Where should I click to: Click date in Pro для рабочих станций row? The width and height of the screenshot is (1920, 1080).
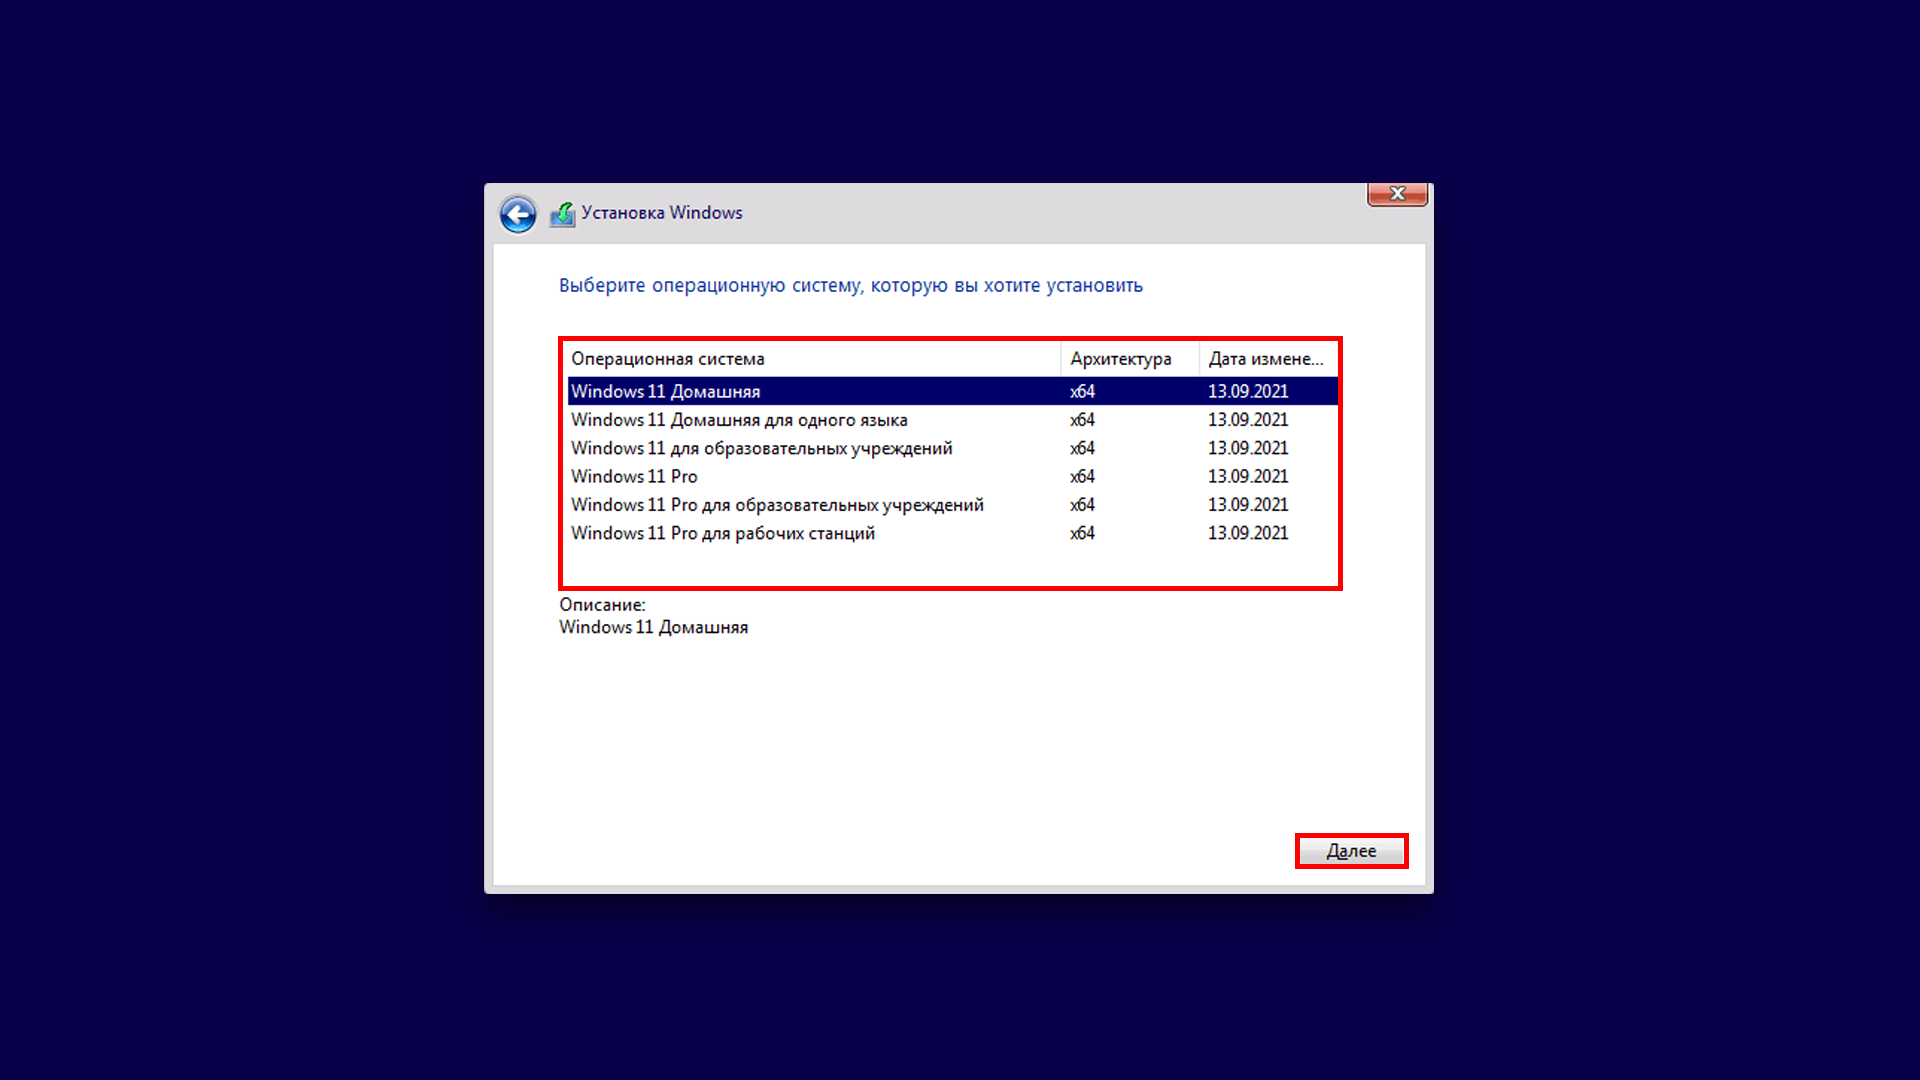point(1247,533)
